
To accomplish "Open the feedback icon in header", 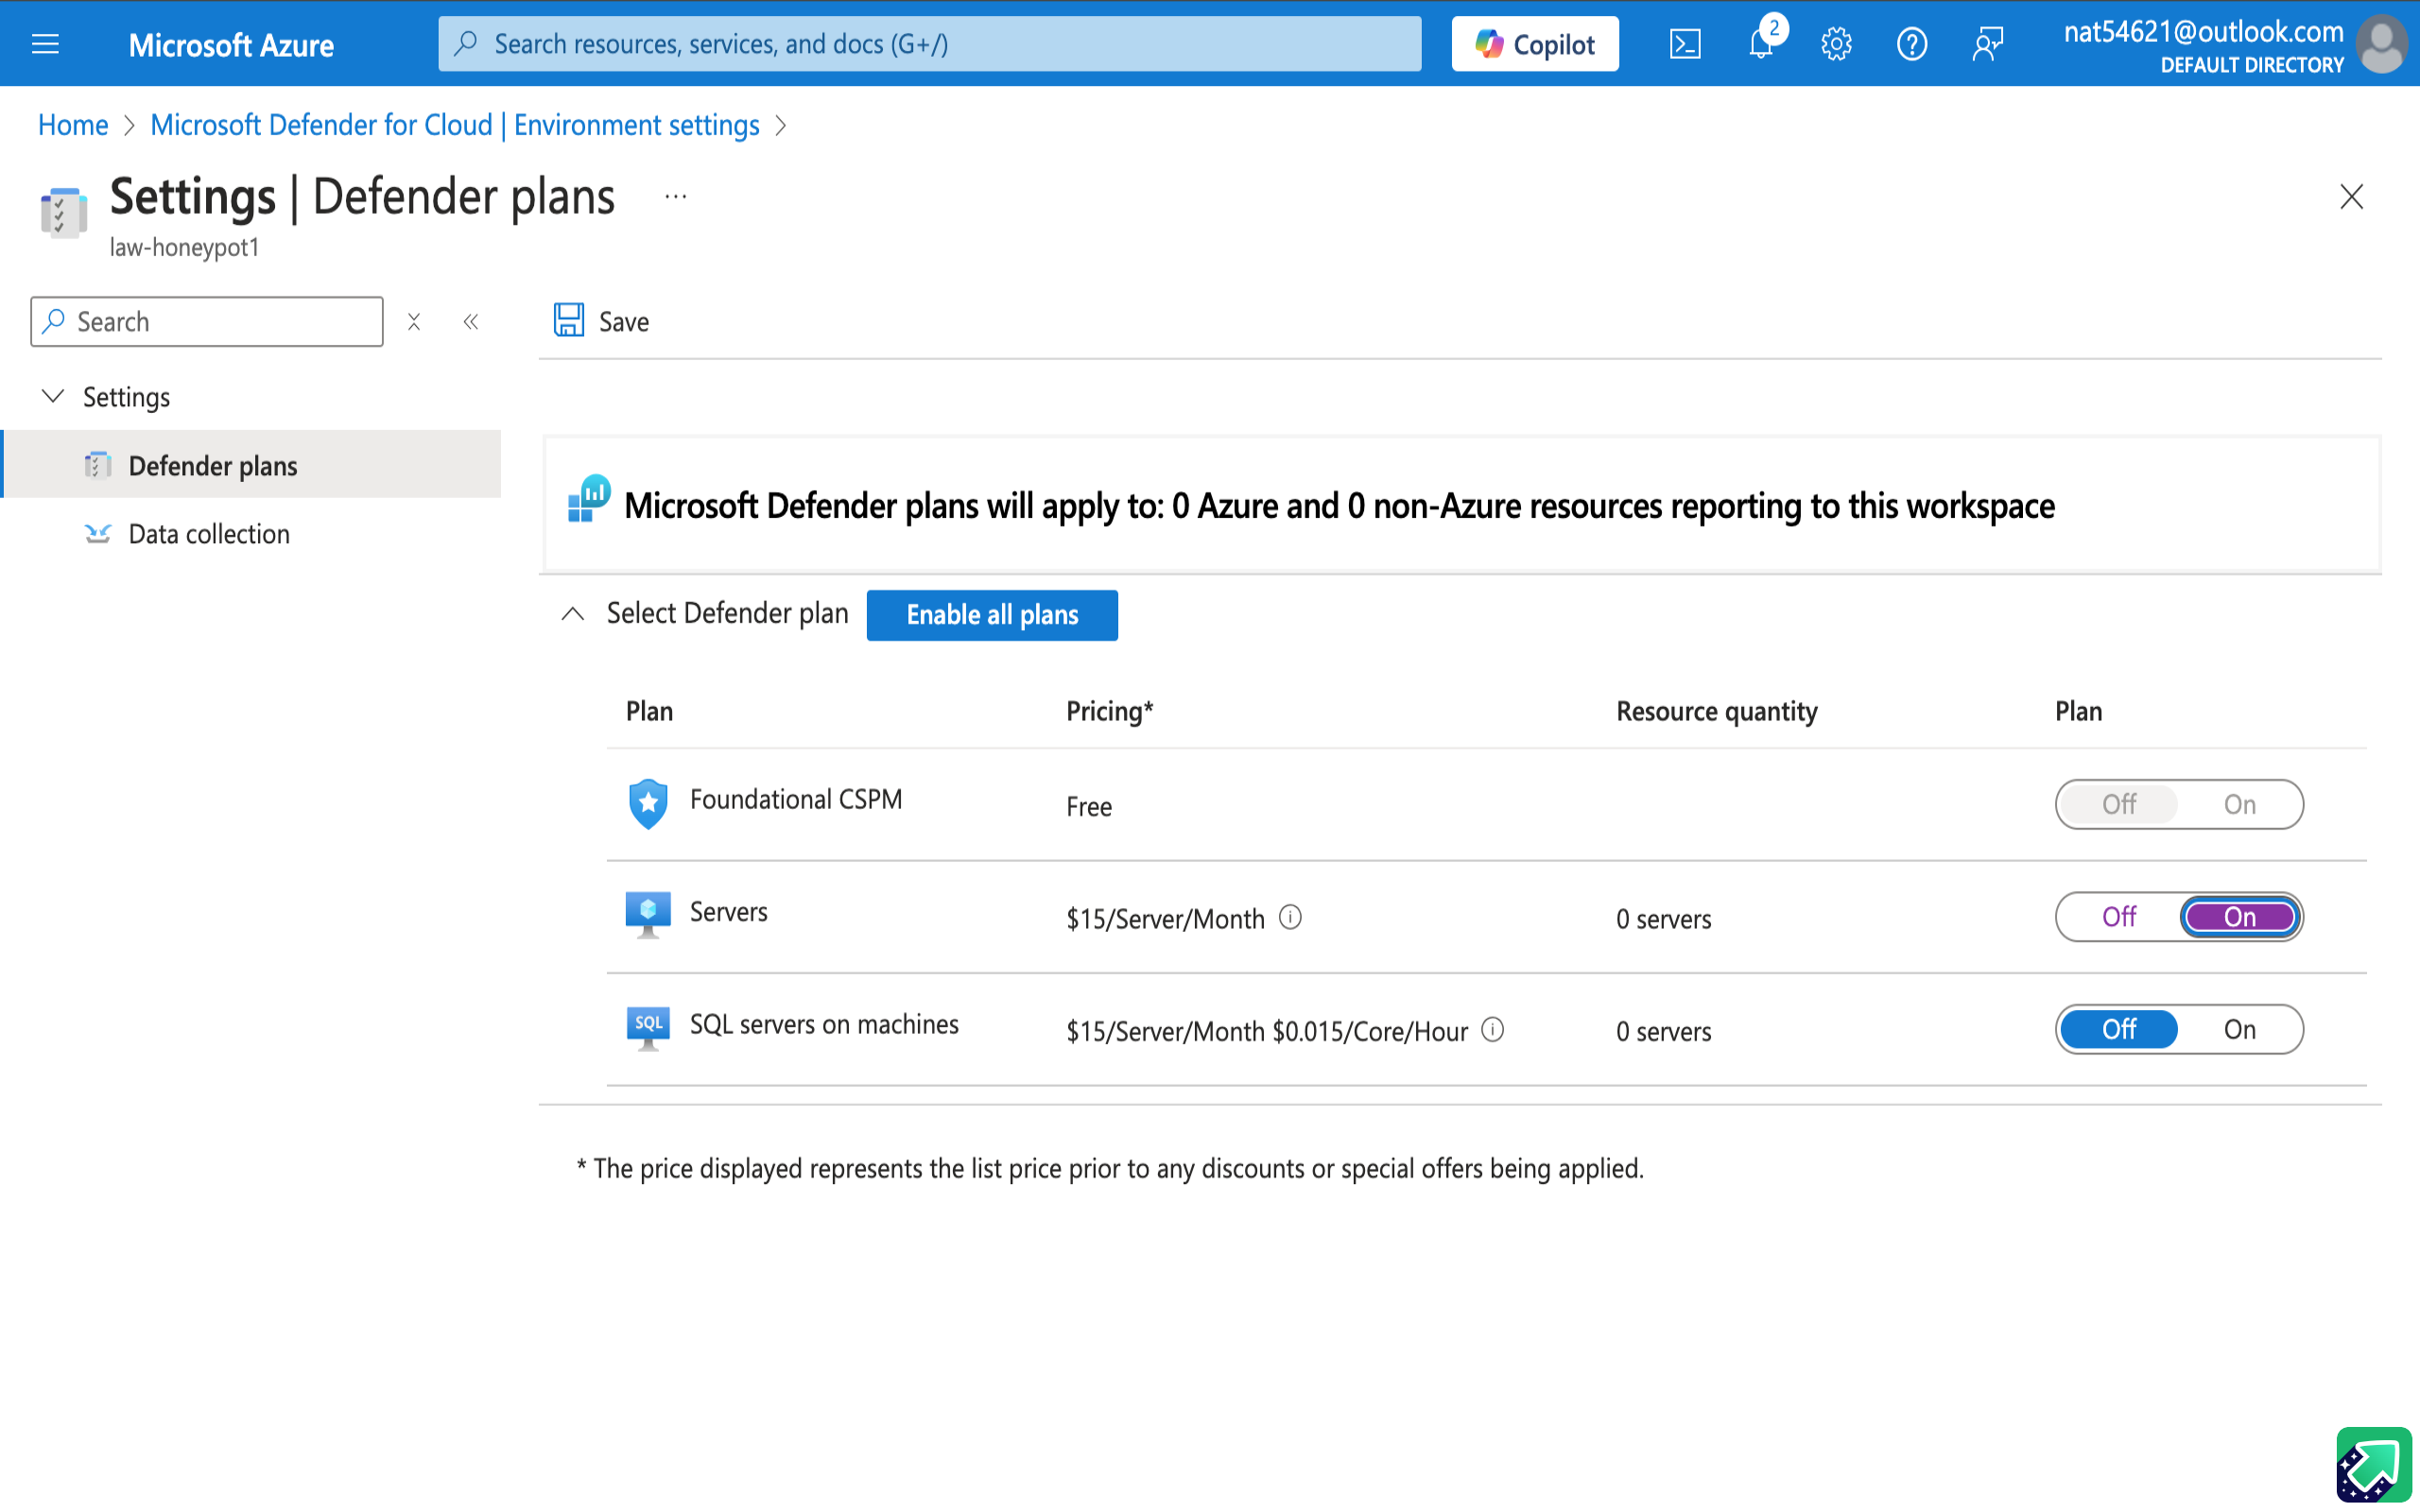I will click(x=1987, y=44).
